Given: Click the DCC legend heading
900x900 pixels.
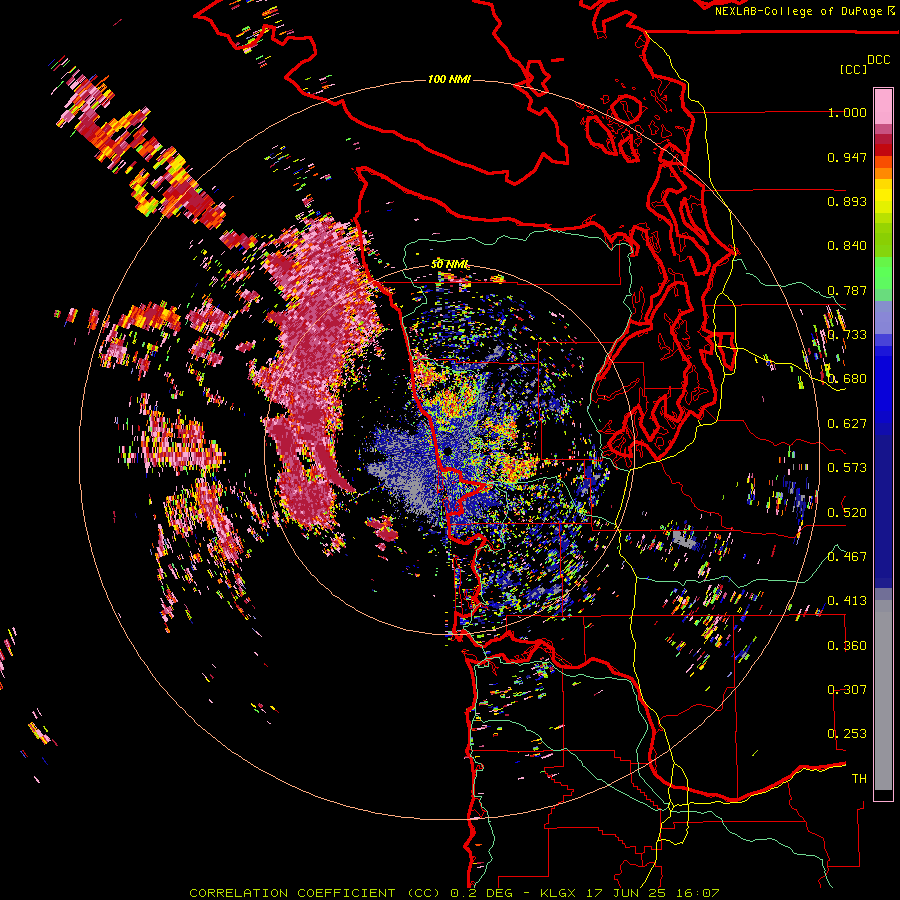Looking at the screenshot, I should [x=879, y=60].
